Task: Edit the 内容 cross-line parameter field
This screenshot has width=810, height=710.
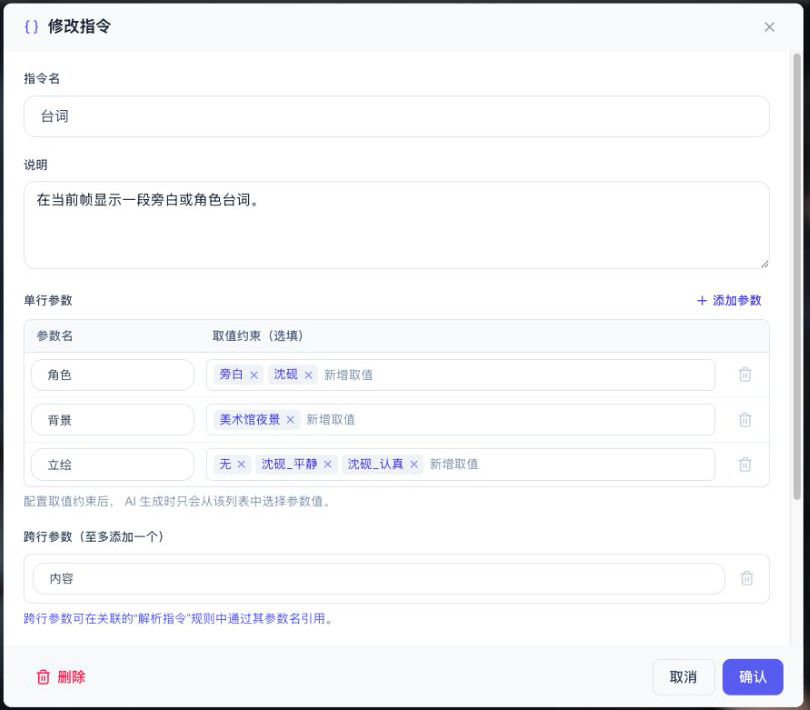Action: coord(379,579)
